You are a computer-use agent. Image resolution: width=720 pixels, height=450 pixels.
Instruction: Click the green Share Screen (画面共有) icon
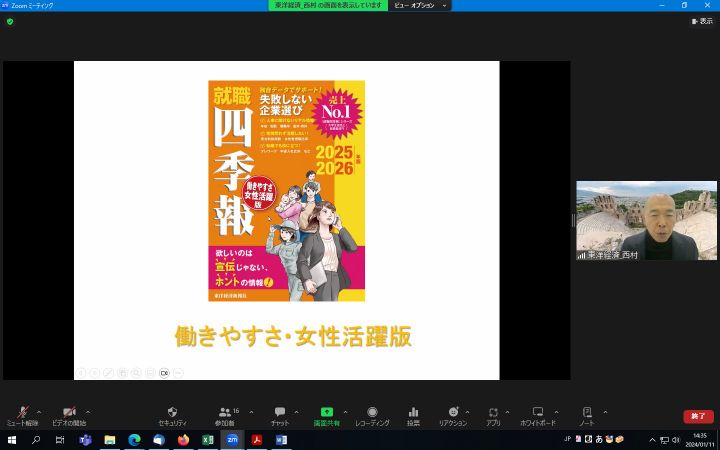point(326,414)
